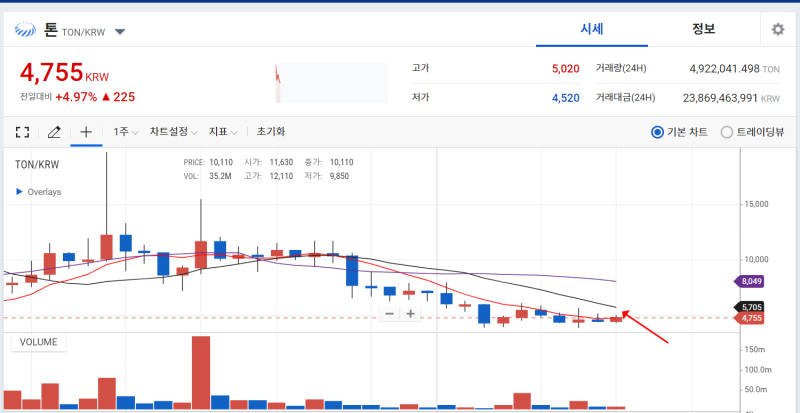Click the 톤 coin name heading
The width and height of the screenshot is (800, 413).
pyautogui.click(x=50, y=30)
